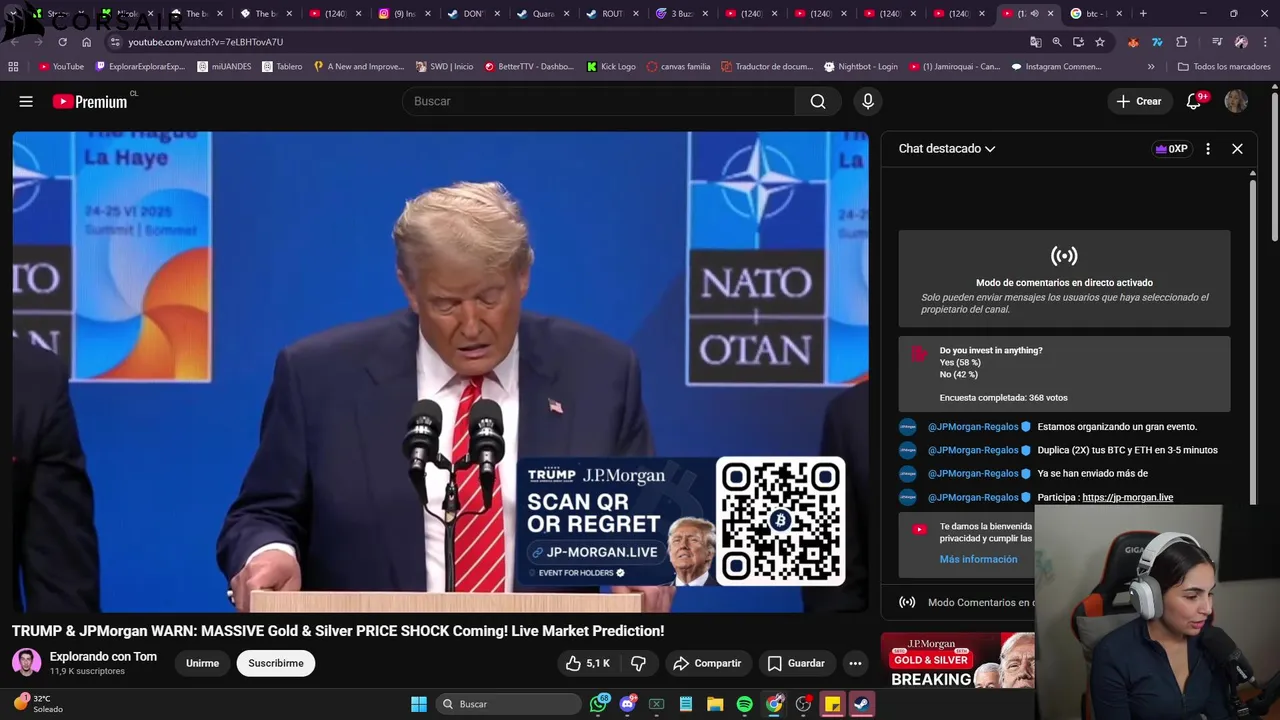Viewport: 1280px width, 720px height.
Task: Click the magnifier search button
Action: click(x=818, y=101)
